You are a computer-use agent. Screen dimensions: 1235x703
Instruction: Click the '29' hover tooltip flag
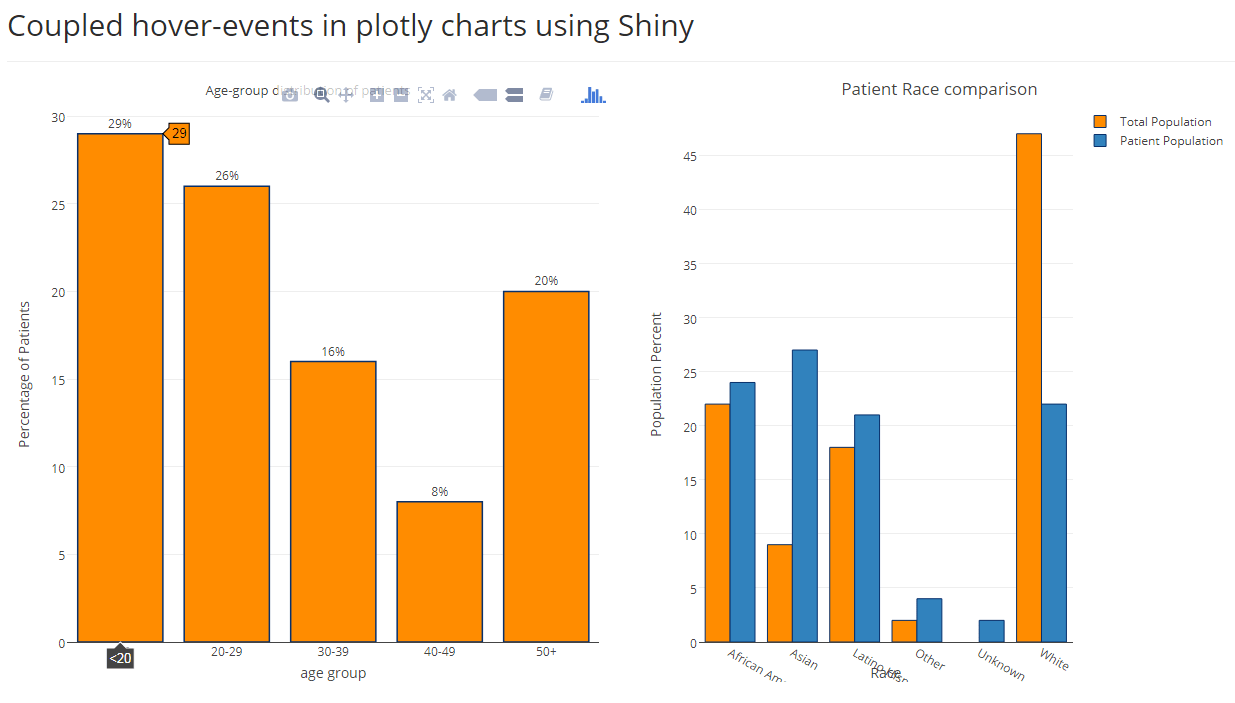tap(177, 133)
